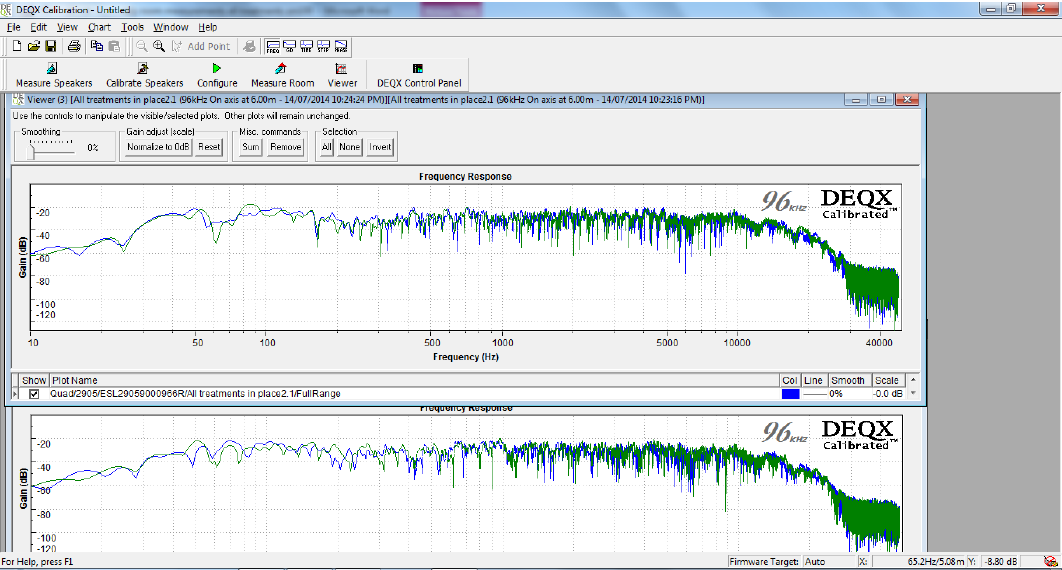Open Calibrate Speakers
Screen dimensions: 1062x570
[x=144, y=75]
